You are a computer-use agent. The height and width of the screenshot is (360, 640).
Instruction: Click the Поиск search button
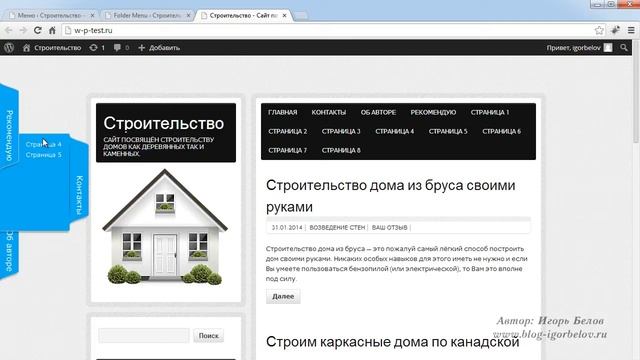point(209,336)
